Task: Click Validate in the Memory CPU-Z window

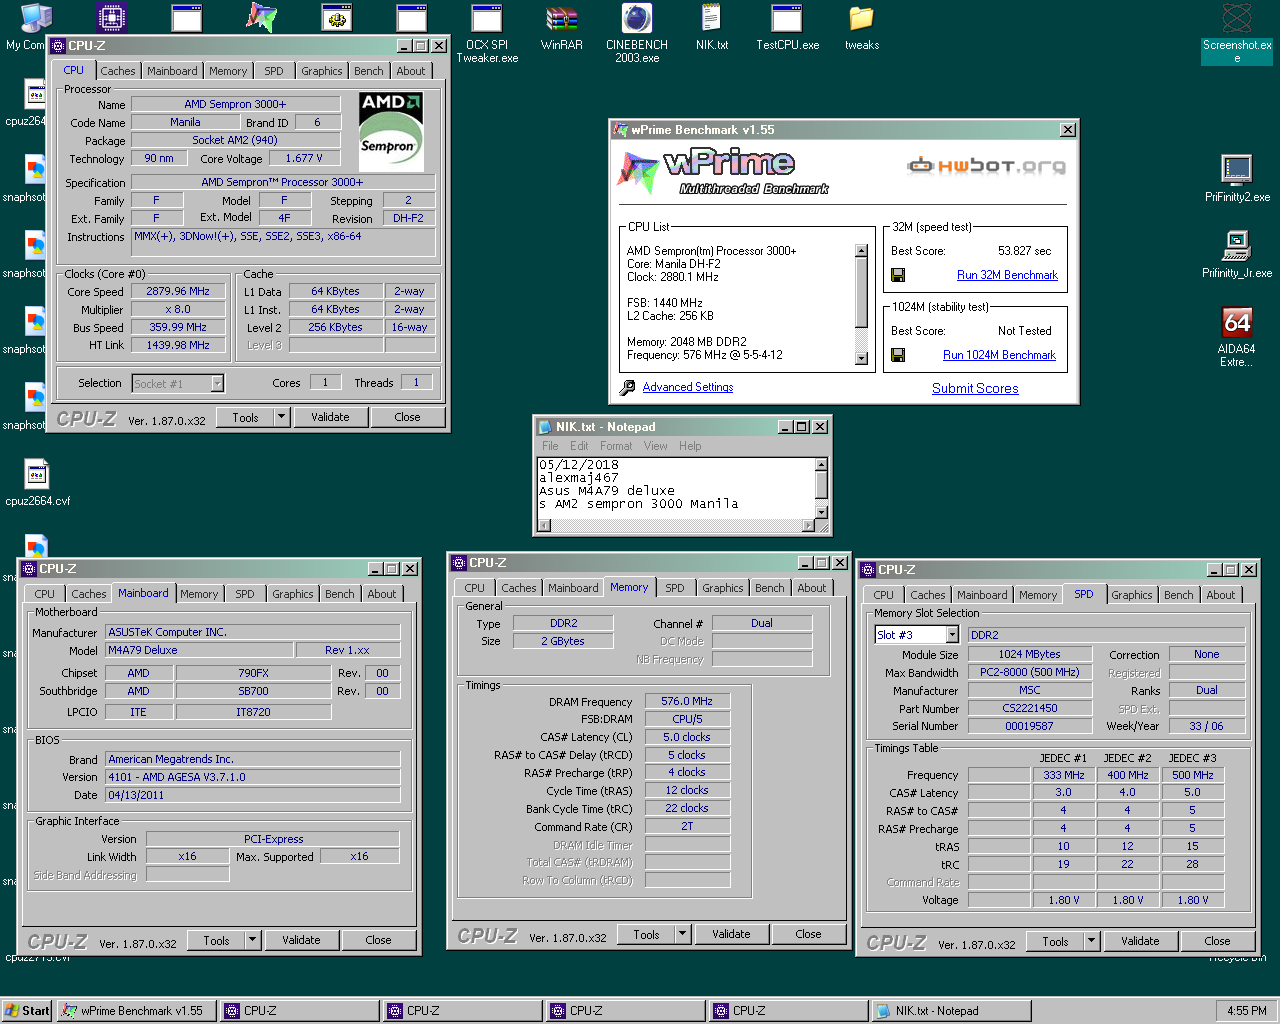Action: pyautogui.click(x=731, y=934)
